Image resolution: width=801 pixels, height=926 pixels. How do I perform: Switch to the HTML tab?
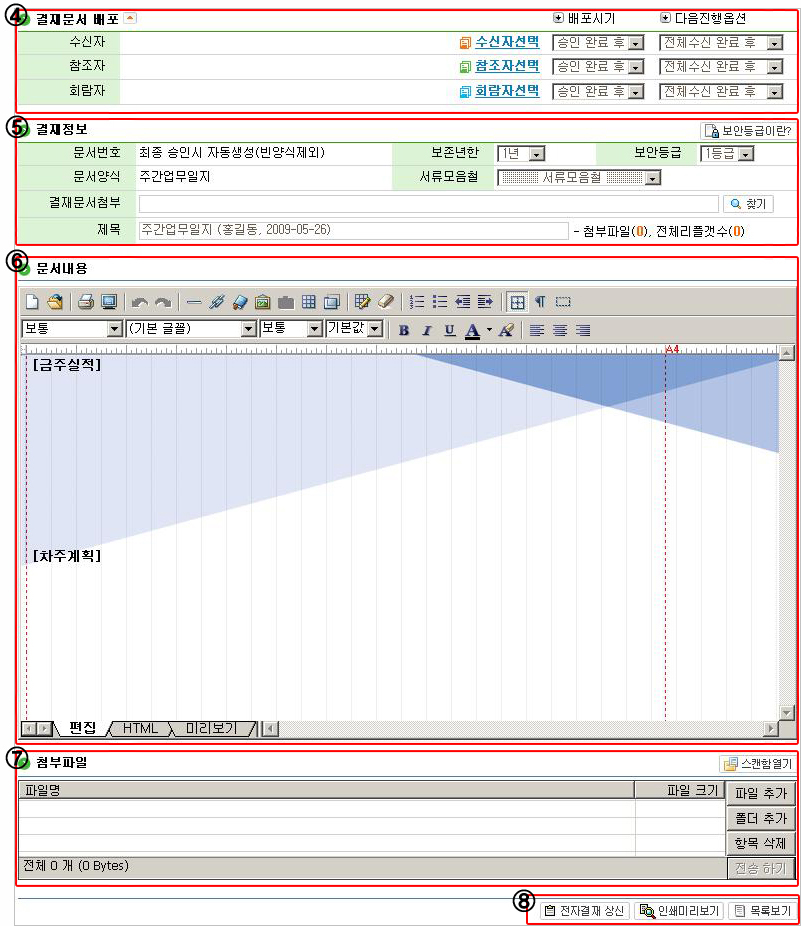(x=140, y=728)
